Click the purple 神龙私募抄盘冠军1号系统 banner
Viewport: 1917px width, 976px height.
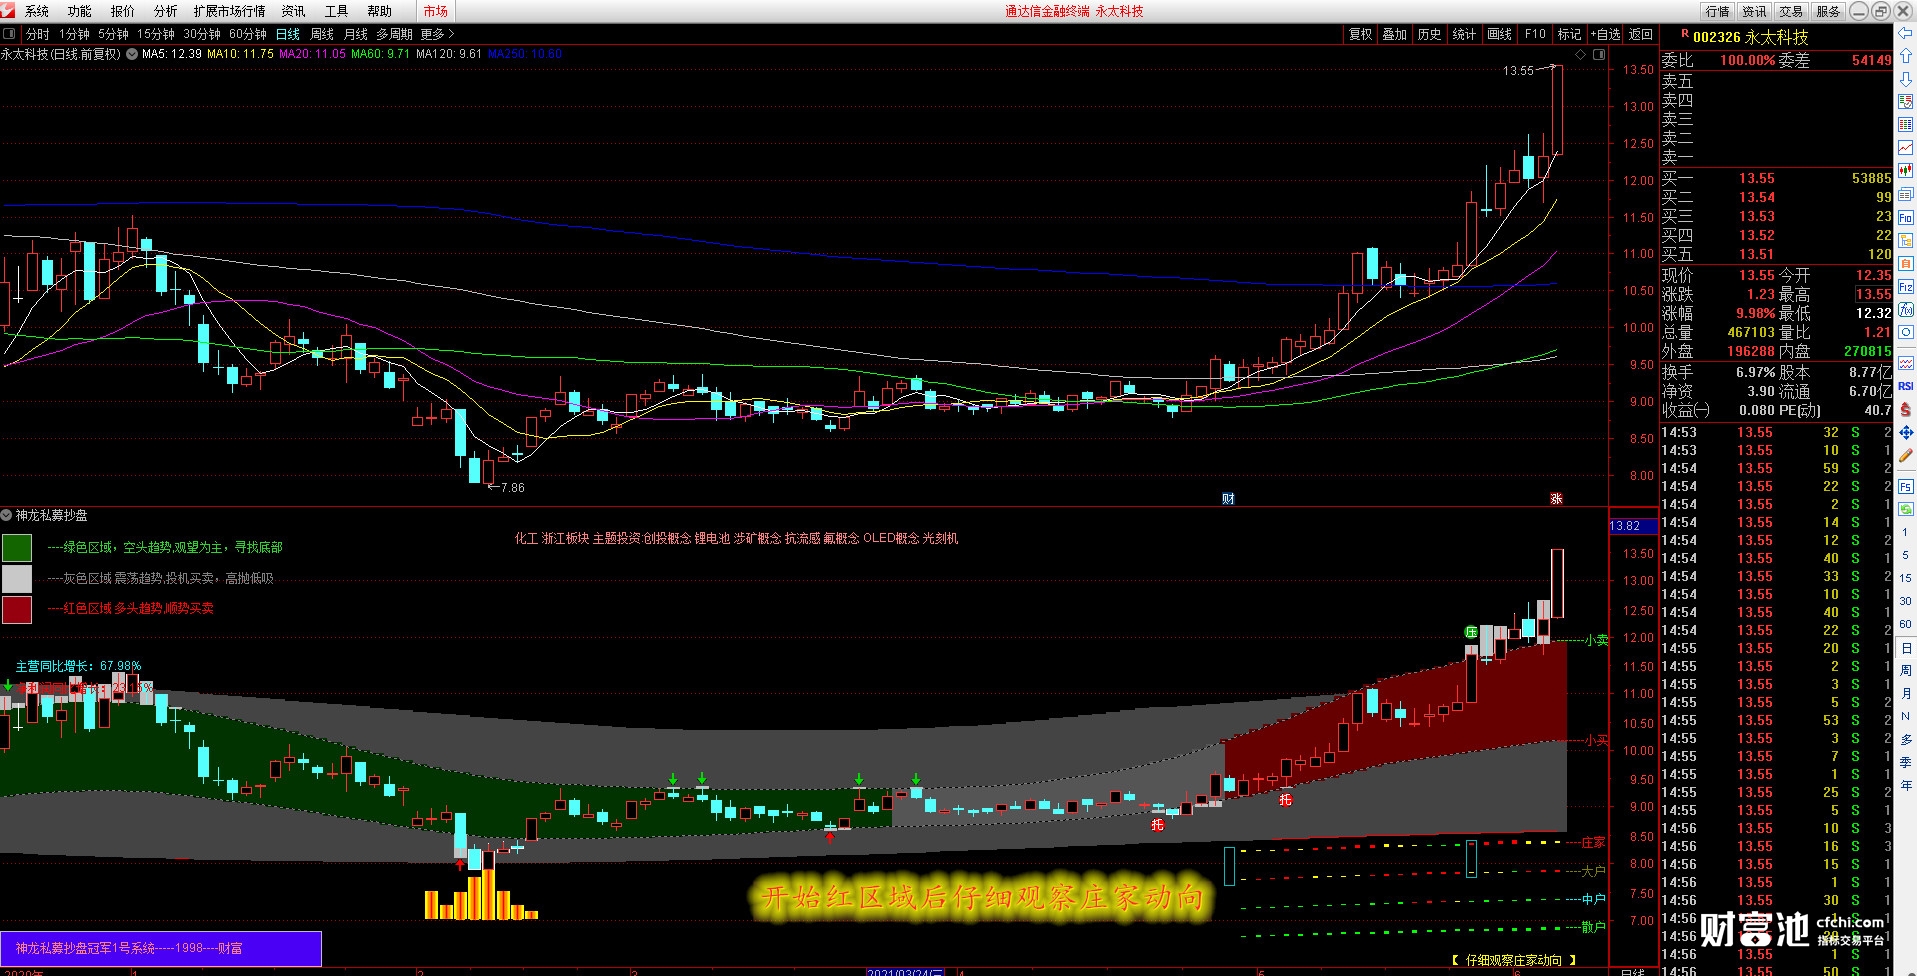click(x=161, y=948)
